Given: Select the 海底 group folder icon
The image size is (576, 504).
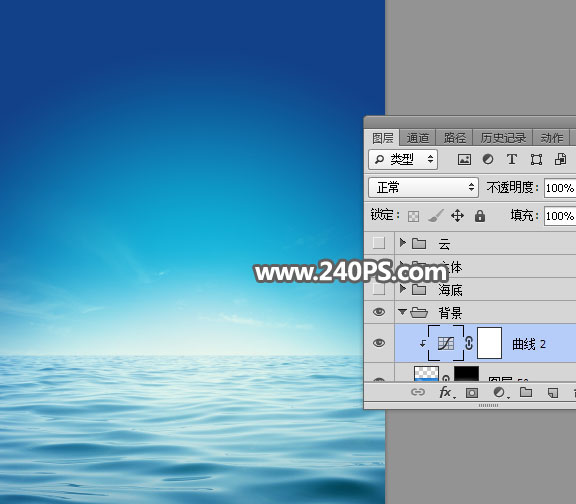Looking at the screenshot, I should click(x=419, y=289).
